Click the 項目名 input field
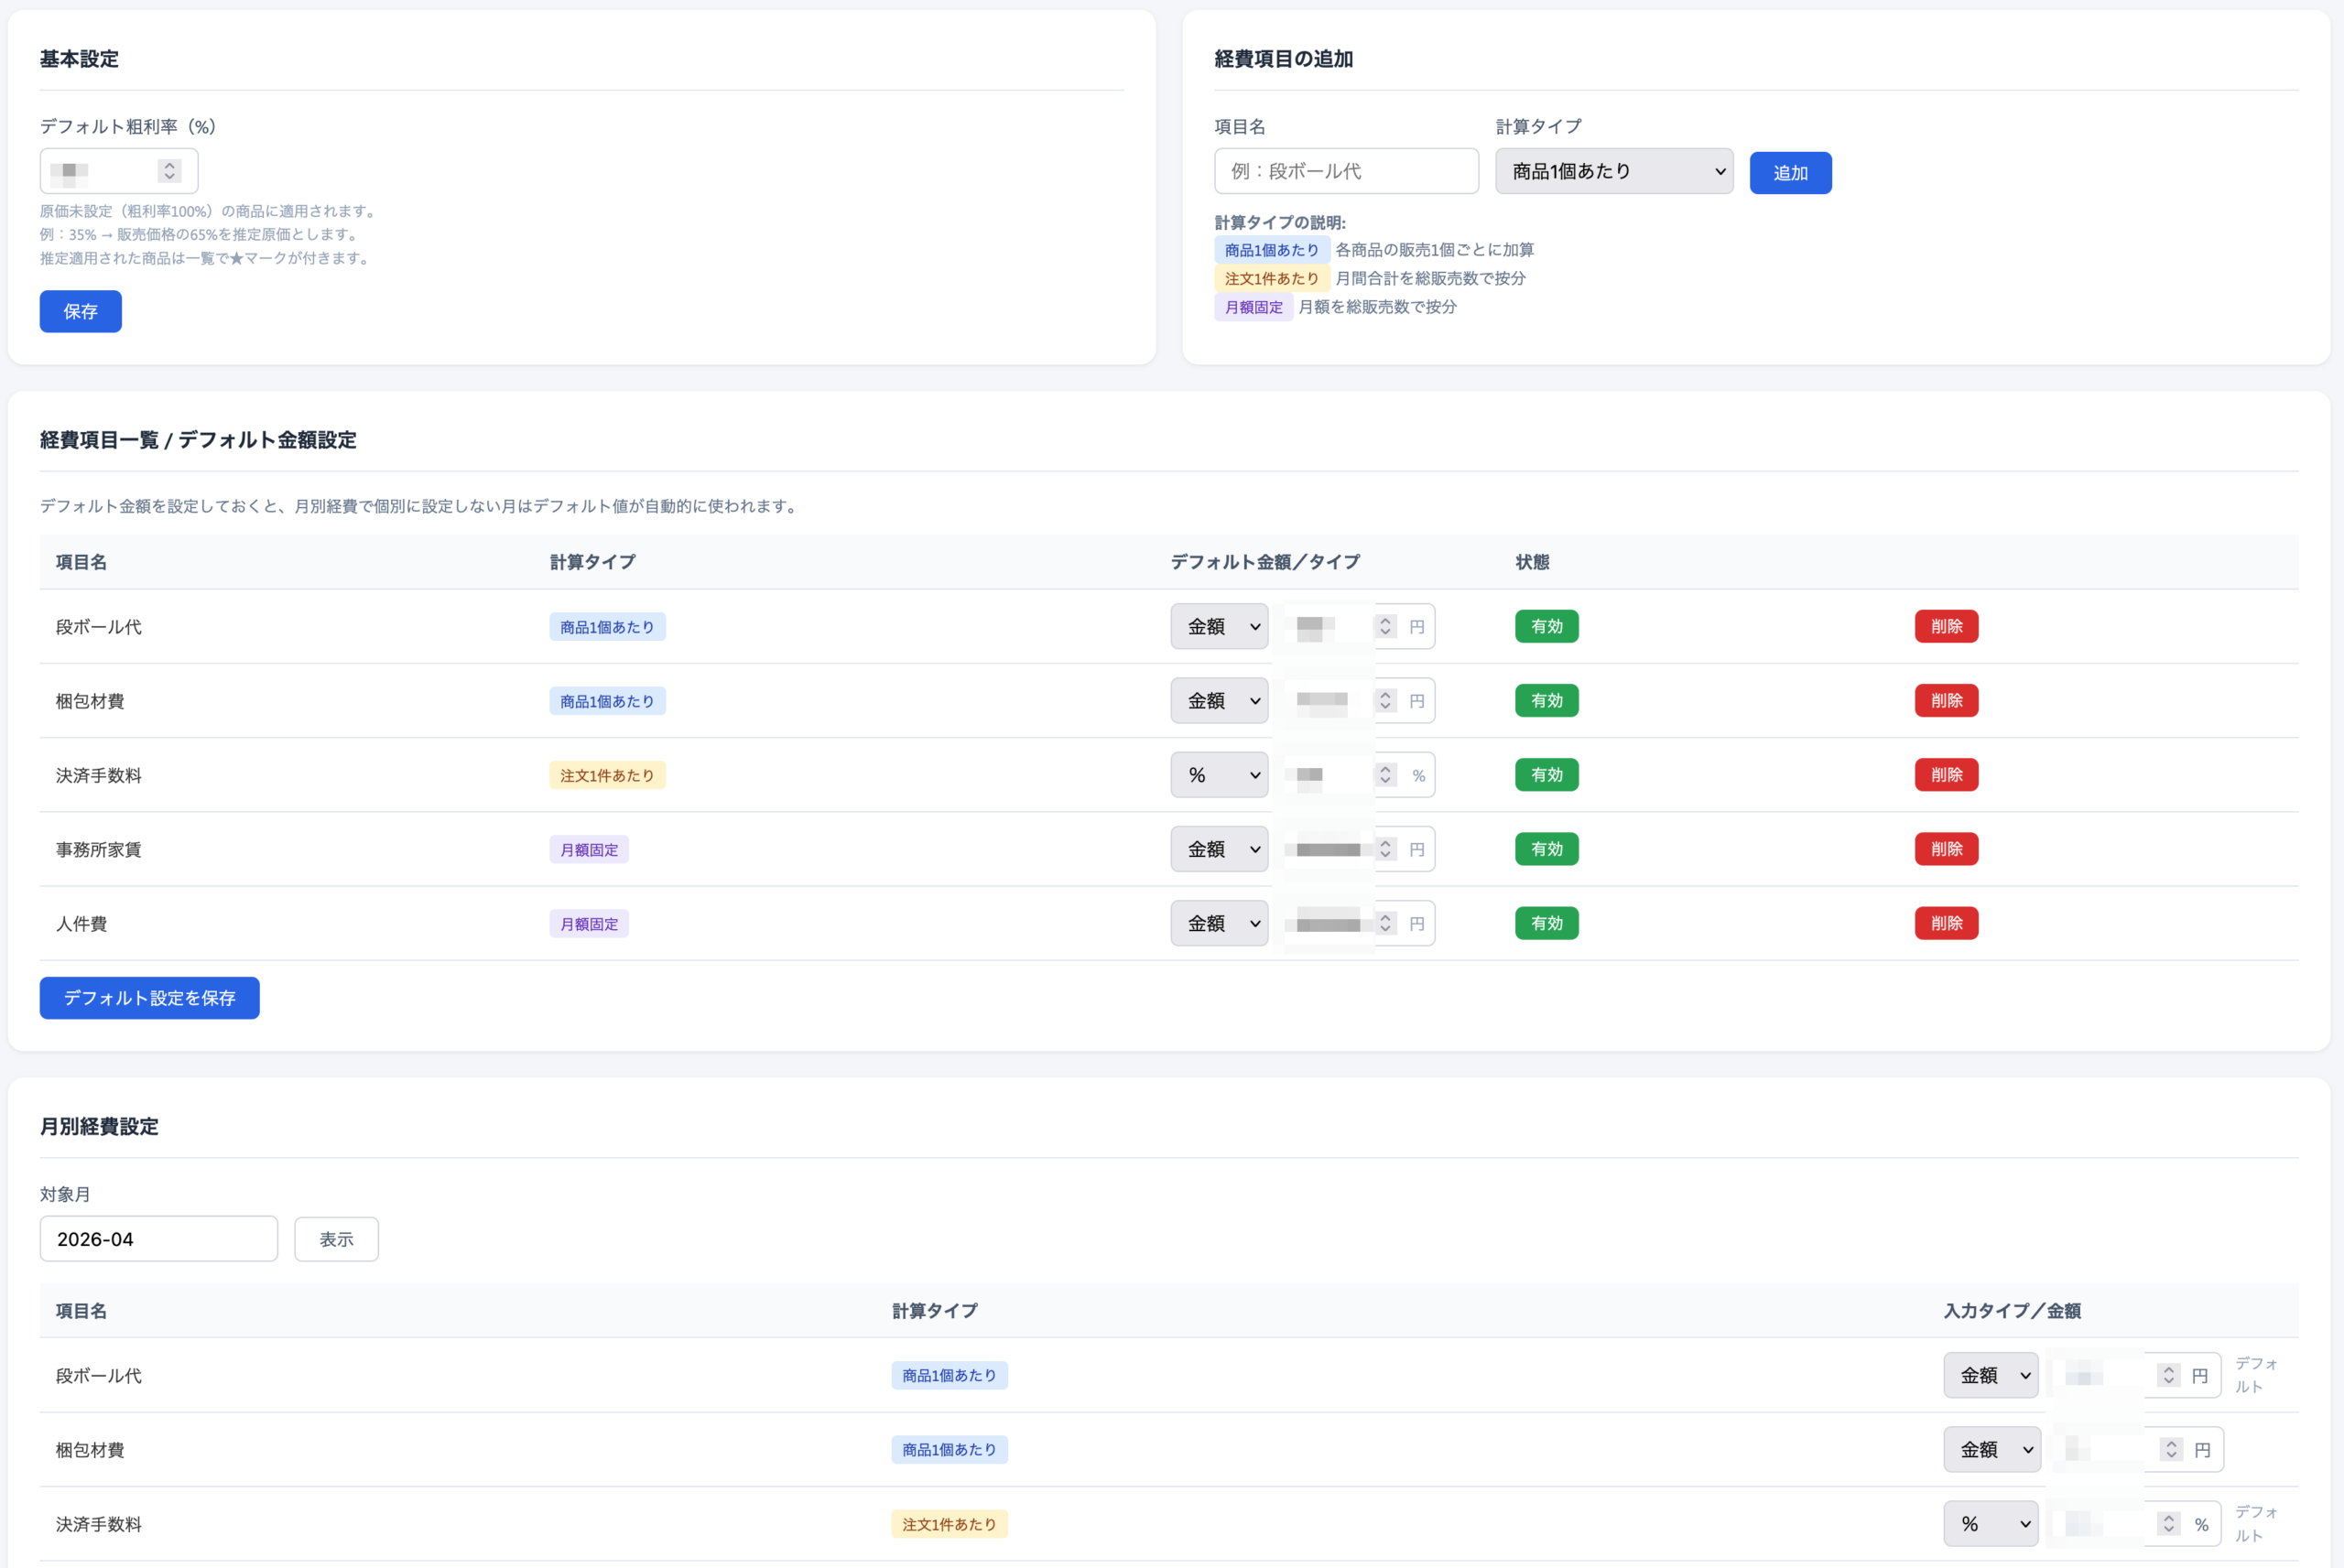 1345,171
